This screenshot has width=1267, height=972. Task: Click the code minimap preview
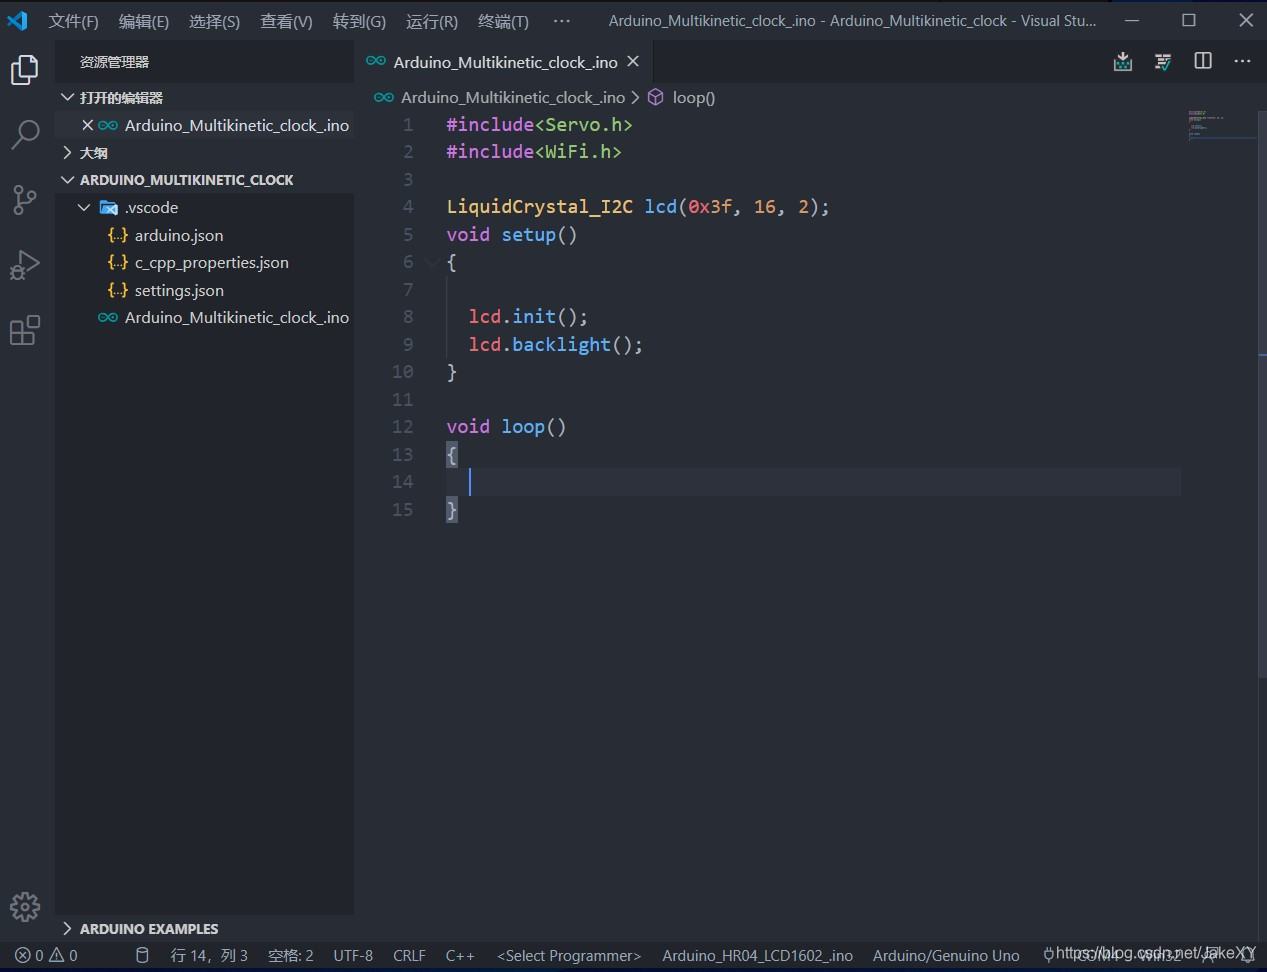pos(1221,125)
